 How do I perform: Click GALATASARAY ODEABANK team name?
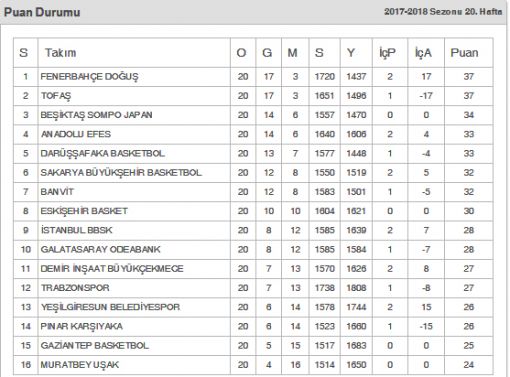pyautogui.click(x=100, y=249)
